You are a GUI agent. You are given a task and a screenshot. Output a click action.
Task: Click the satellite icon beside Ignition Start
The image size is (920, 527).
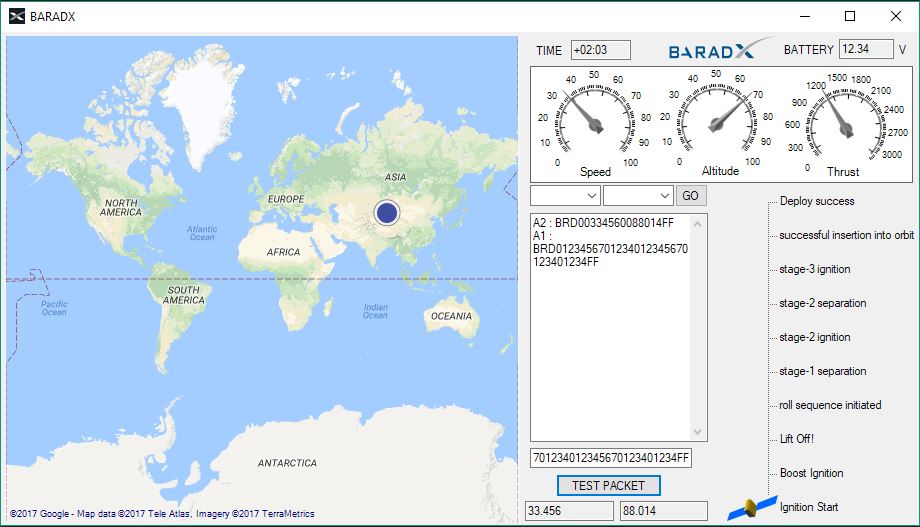752,507
